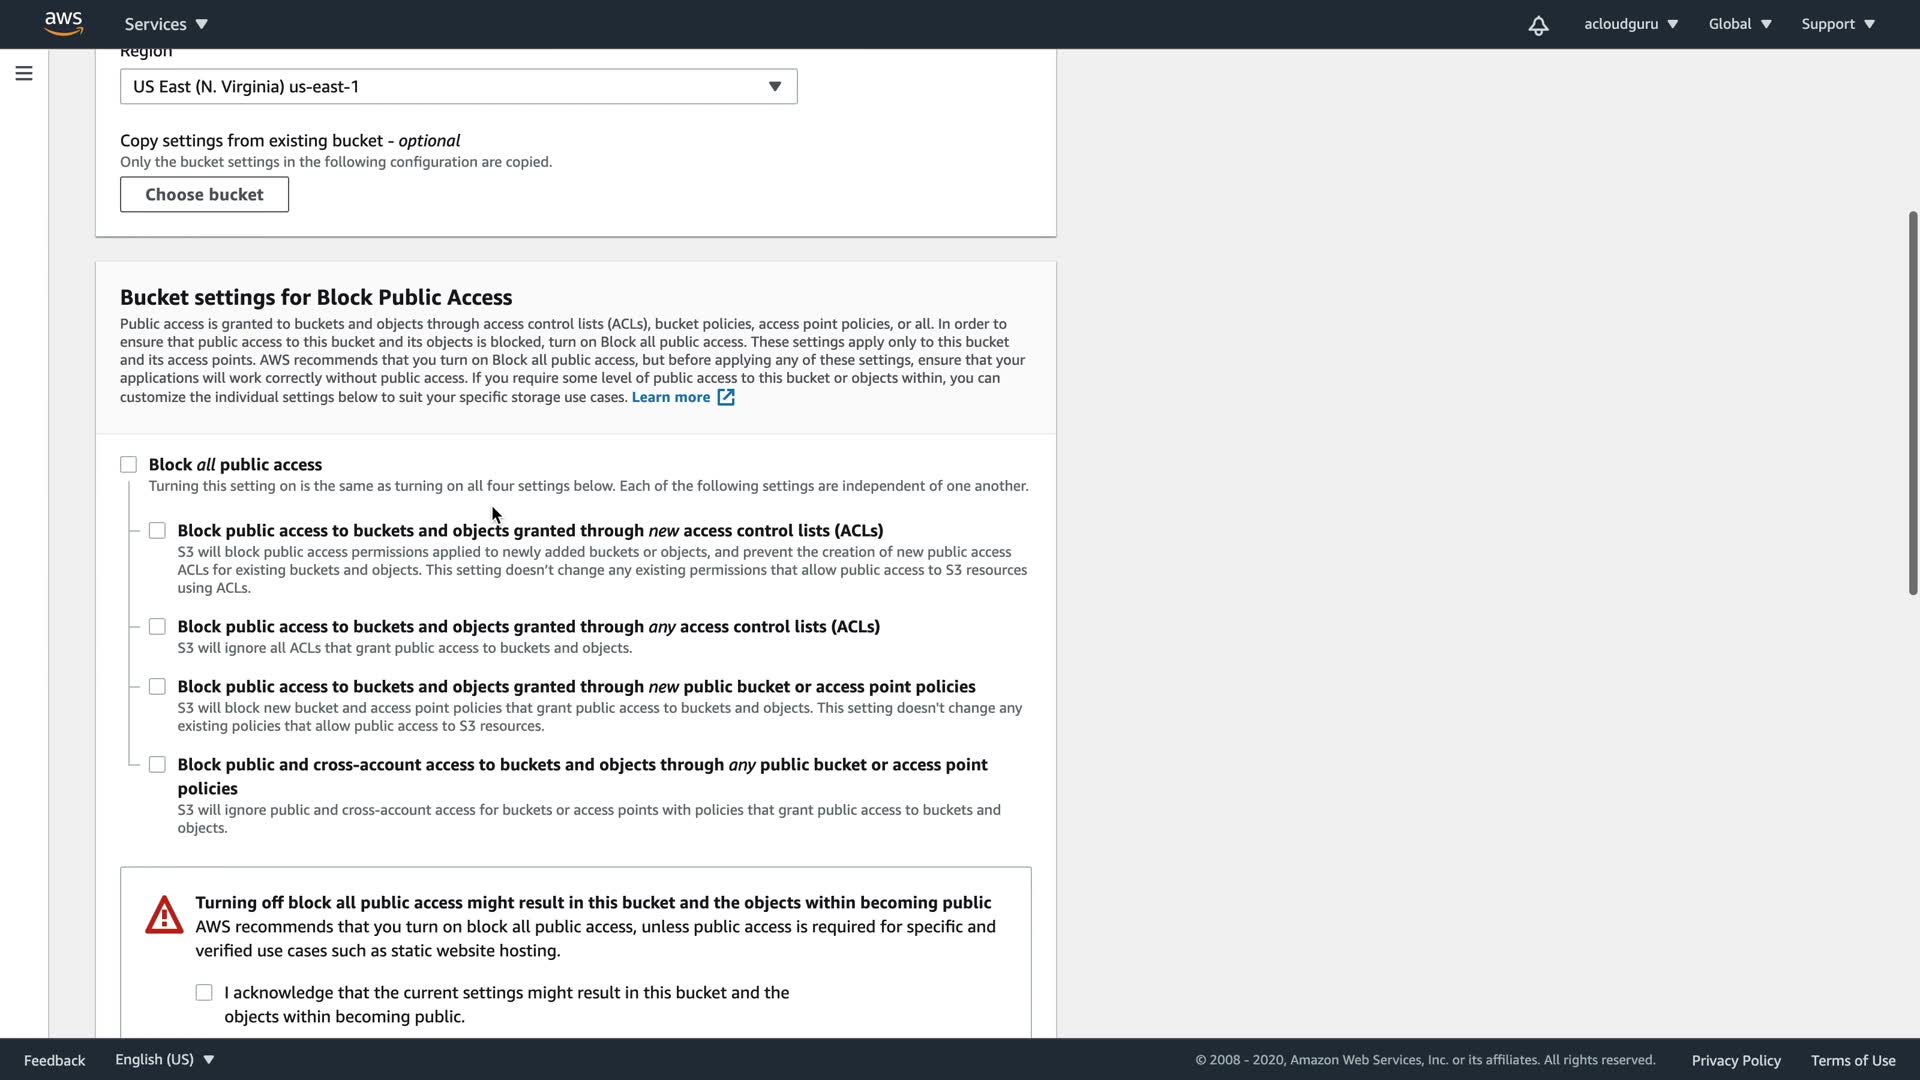1920x1080 pixels.
Task: Open the Learn more link
Action: (x=670, y=398)
